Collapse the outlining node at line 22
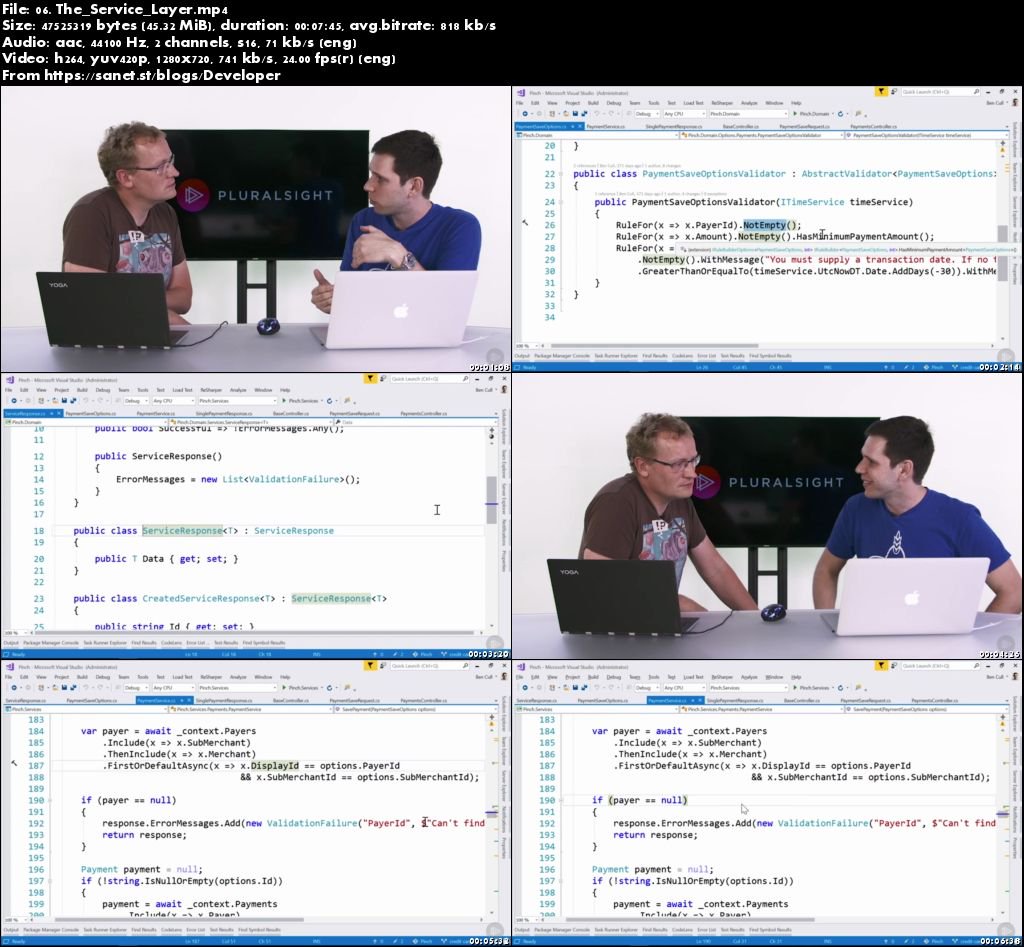The image size is (1024, 947). pyautogui.click(x=561, y=174)
